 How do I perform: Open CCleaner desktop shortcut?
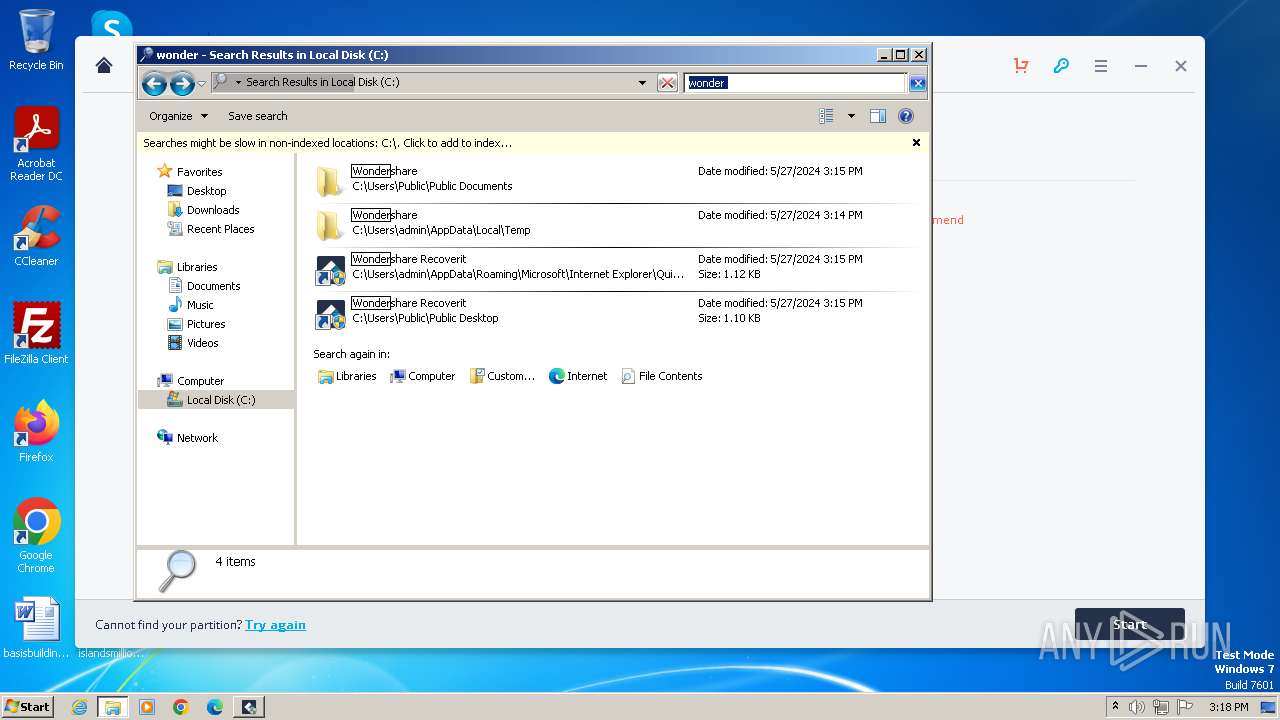click(36, 236)
